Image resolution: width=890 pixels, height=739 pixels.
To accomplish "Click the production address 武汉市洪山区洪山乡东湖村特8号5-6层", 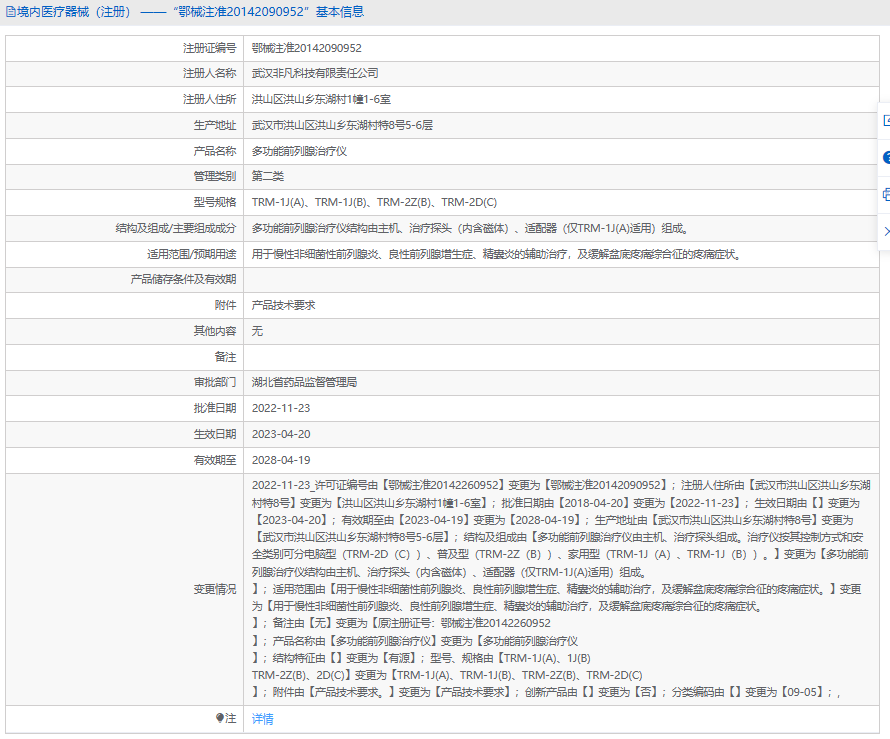I will (342, 125).
